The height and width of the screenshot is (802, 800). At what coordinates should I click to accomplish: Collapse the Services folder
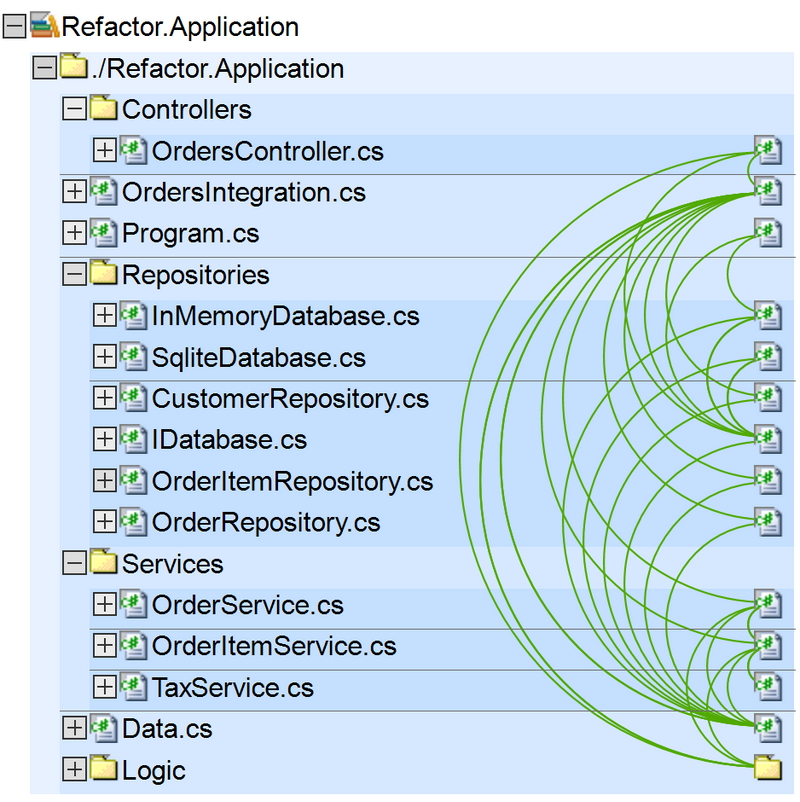coord(74,563)
